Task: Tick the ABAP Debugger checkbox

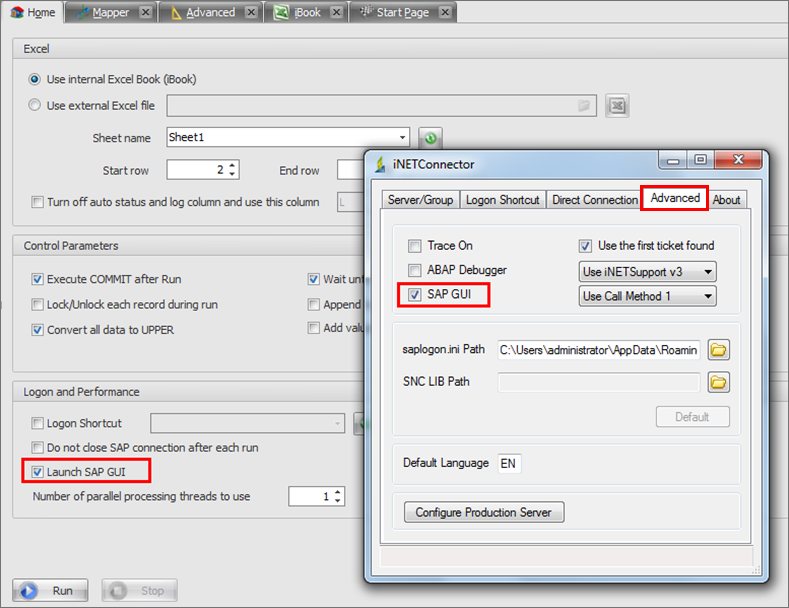Action: [x=415, y=270]
